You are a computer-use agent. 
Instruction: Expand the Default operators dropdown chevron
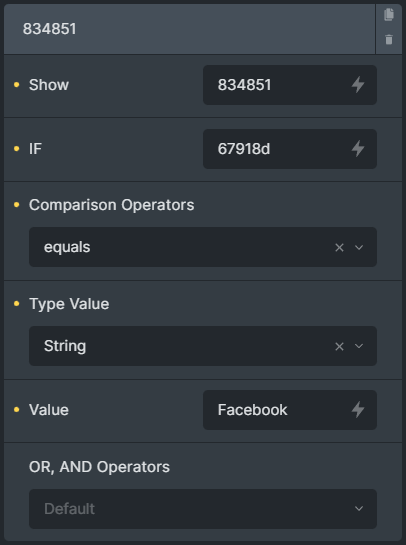(359, 509)
